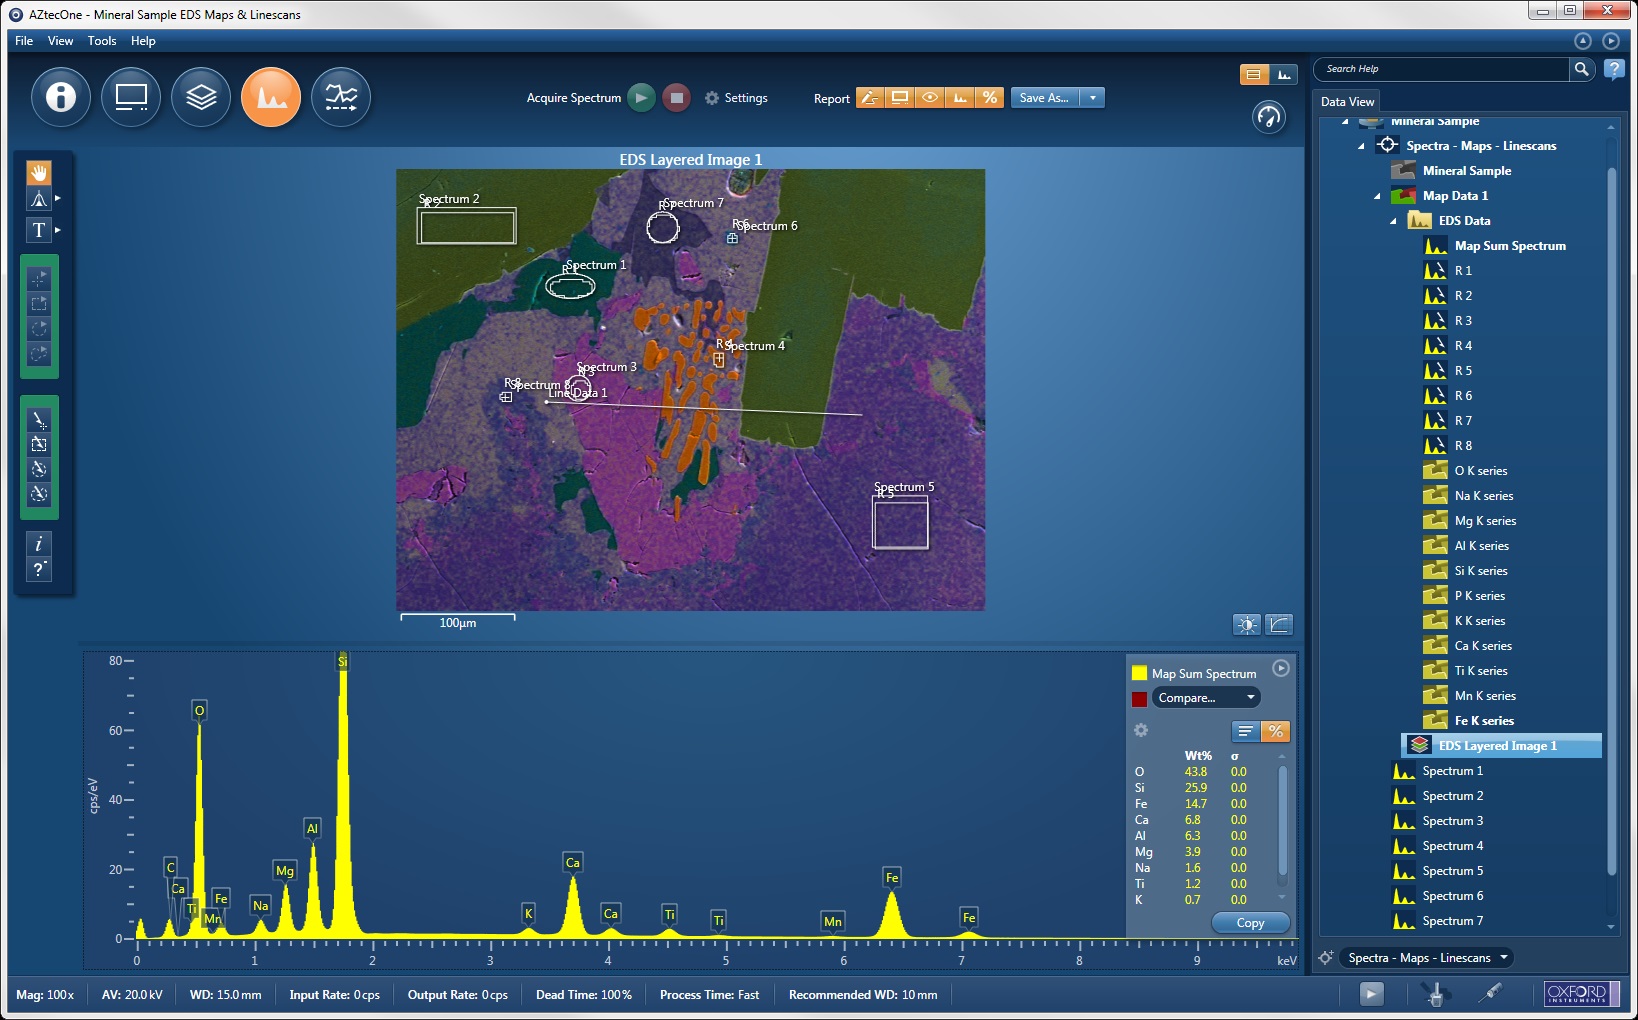Select the Pan tool in the left toolbar
1638x1020 pixels.
coord(38,172)
